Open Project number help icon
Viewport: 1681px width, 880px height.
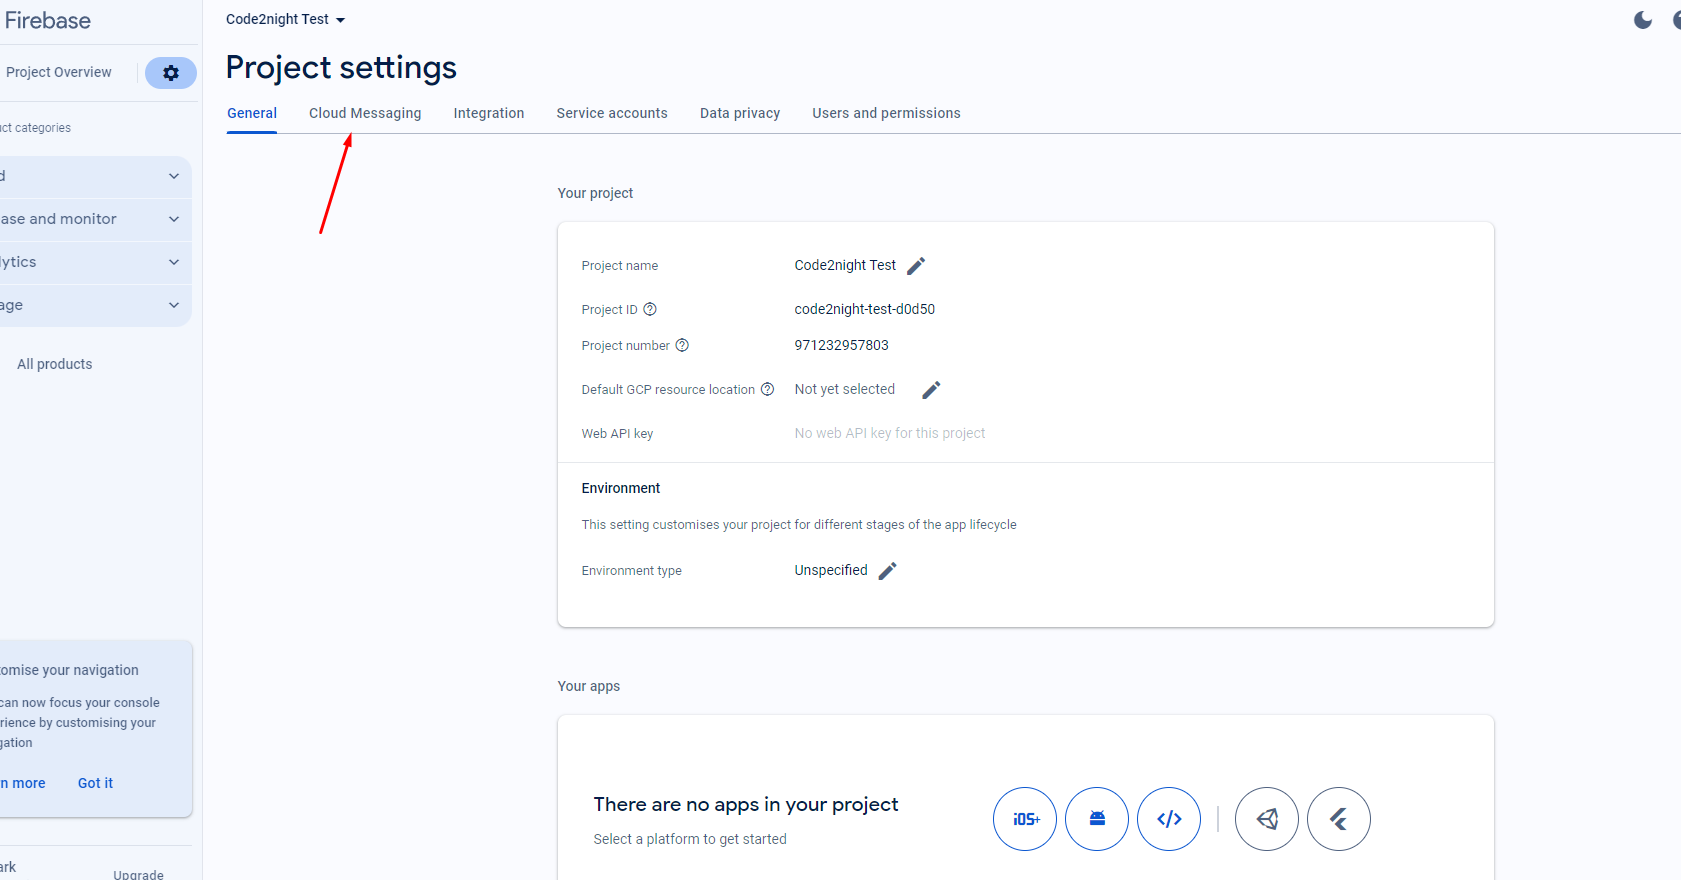coord(682,345)
